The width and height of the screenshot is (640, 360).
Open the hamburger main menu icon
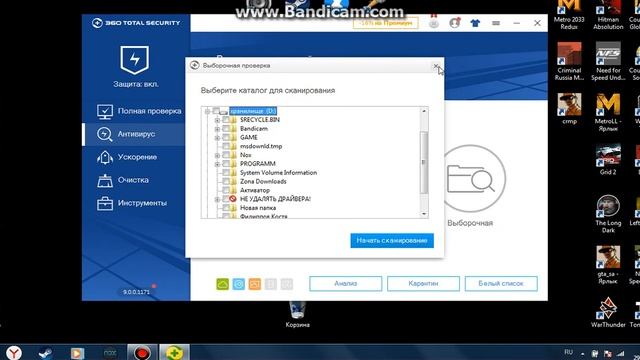pos(496,23)
